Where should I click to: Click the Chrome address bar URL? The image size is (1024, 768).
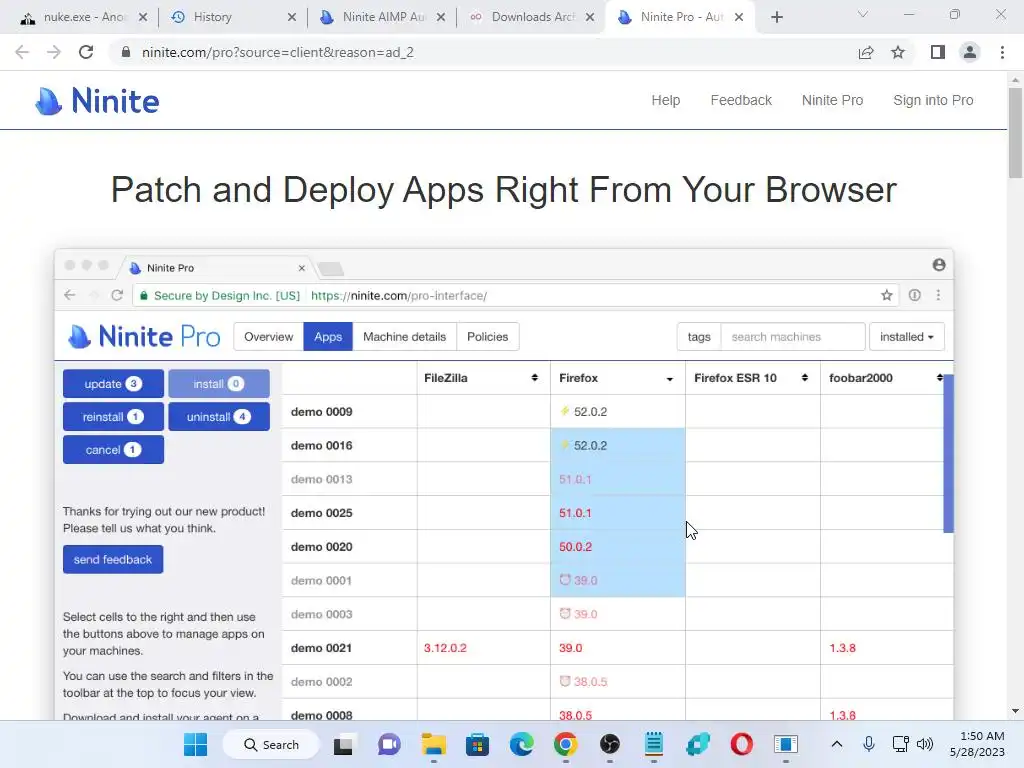(278, 52)
